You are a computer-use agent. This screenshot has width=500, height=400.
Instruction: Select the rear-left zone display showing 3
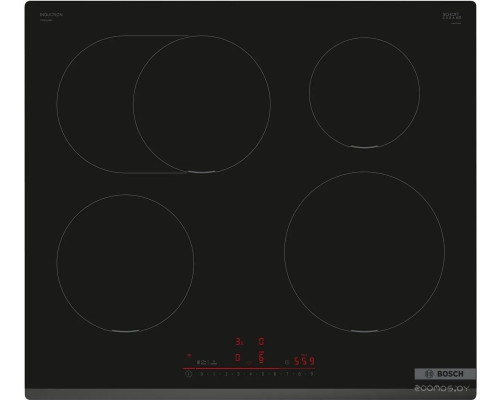[x=239, y=342]
